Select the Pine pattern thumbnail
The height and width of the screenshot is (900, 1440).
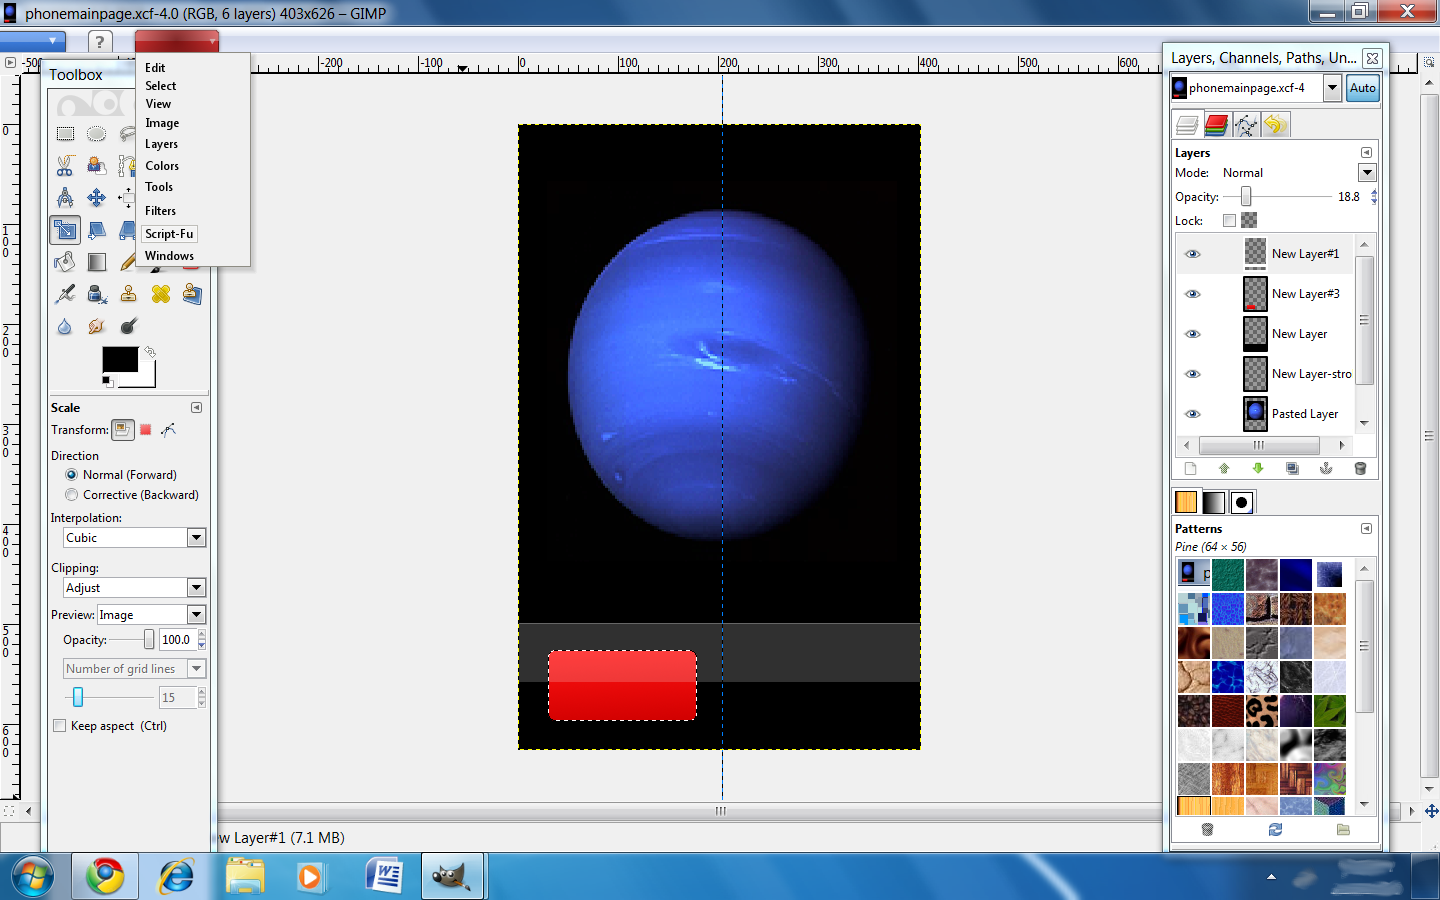click(x=1193, y=575)
